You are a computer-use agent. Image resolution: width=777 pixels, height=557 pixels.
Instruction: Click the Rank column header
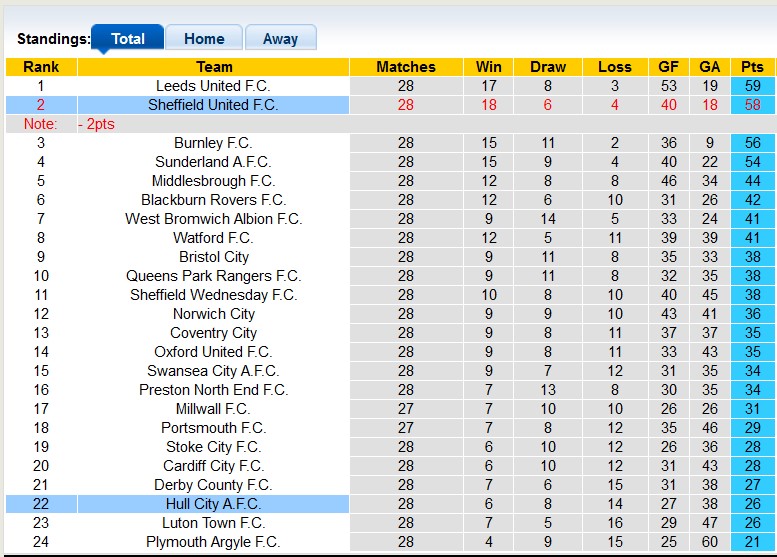tap(41, 67)
